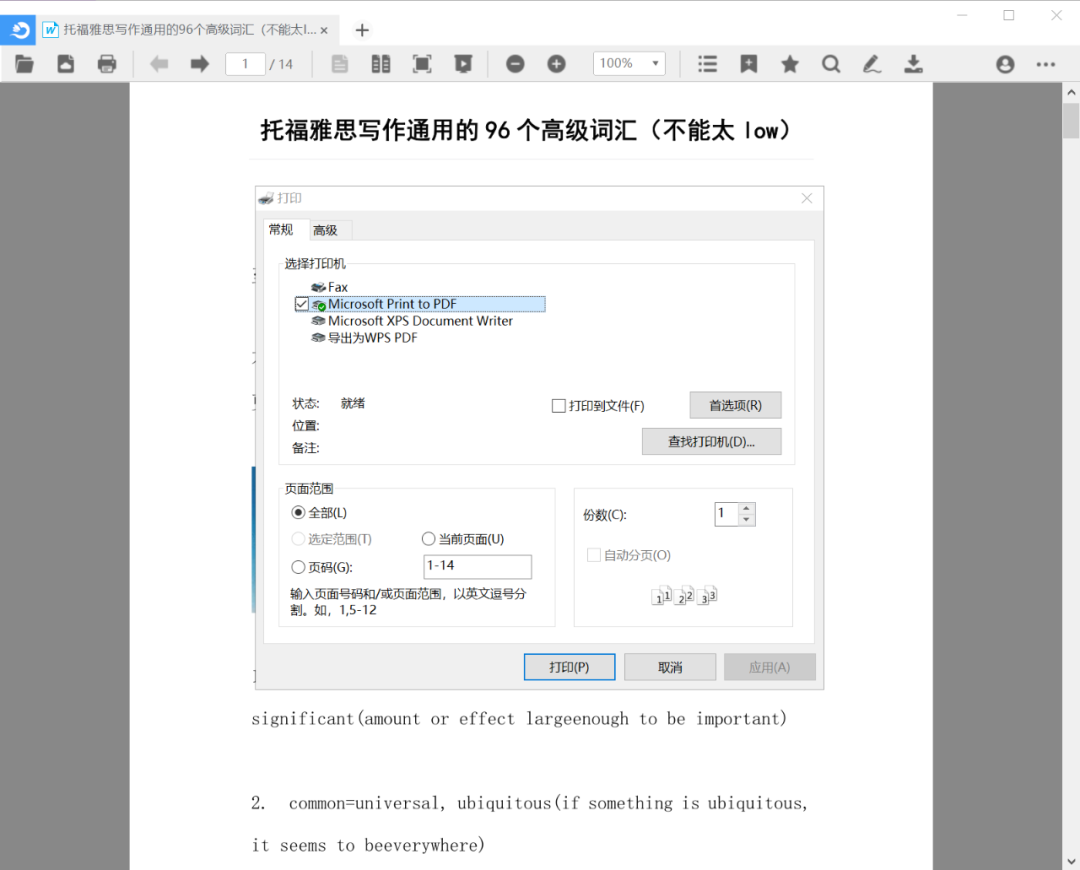The image size is (1080, 870).
Task: Open file with the folder icon
Action: coord(24,64)
